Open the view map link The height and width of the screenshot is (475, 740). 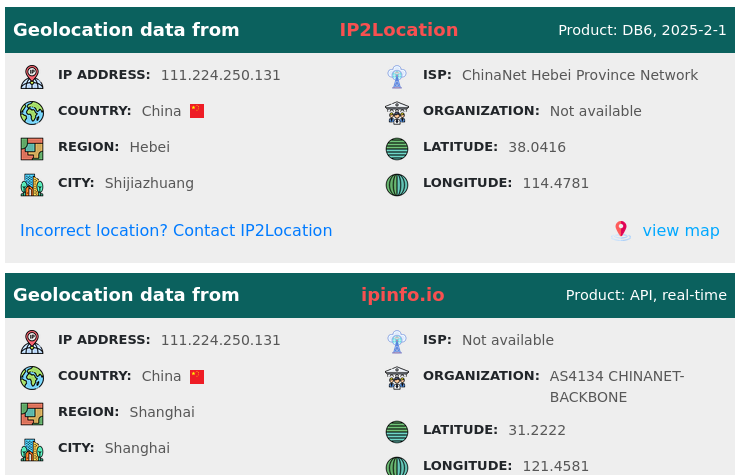pyautogui.click(x=680, y=231)
